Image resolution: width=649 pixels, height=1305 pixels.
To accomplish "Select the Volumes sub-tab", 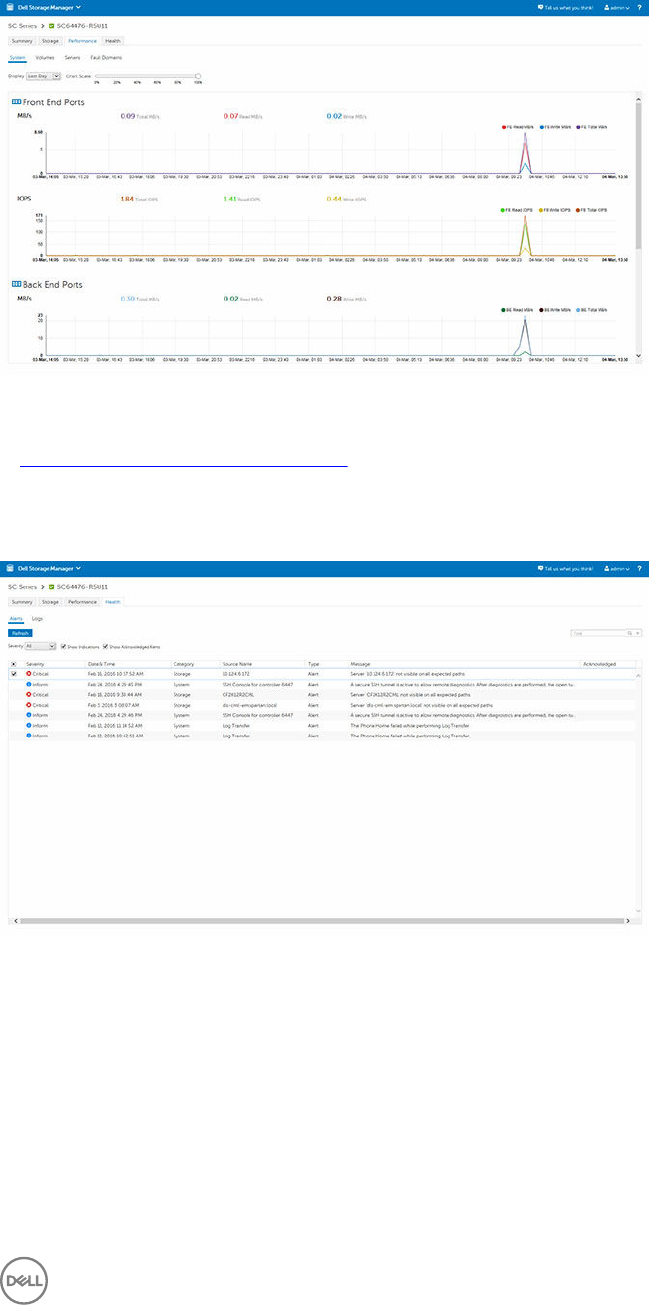I will pos(44,58).
